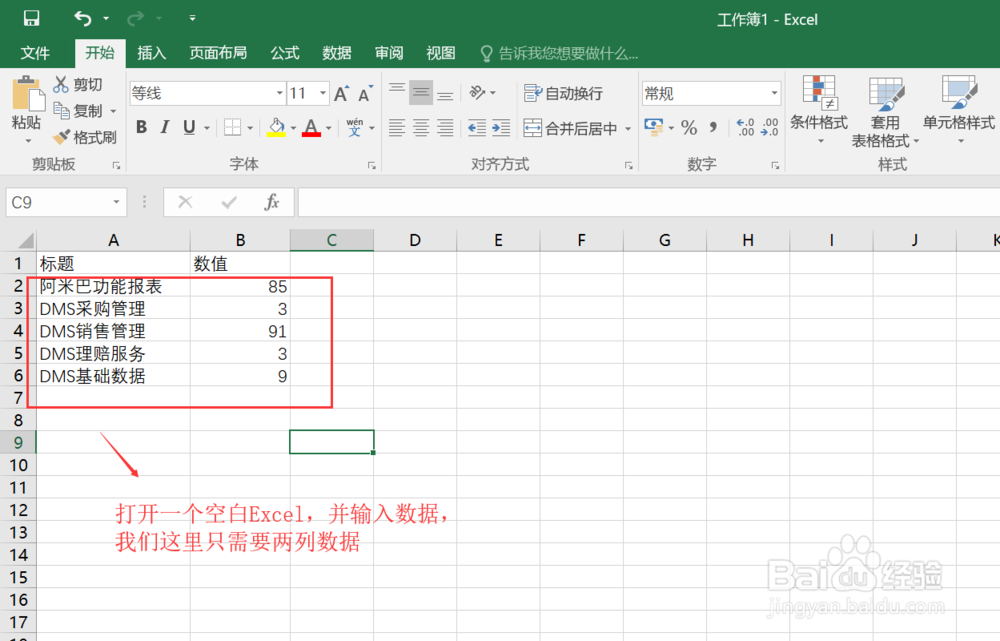
Task: Click the Cut (剪切) button
Action: point(80,84)
